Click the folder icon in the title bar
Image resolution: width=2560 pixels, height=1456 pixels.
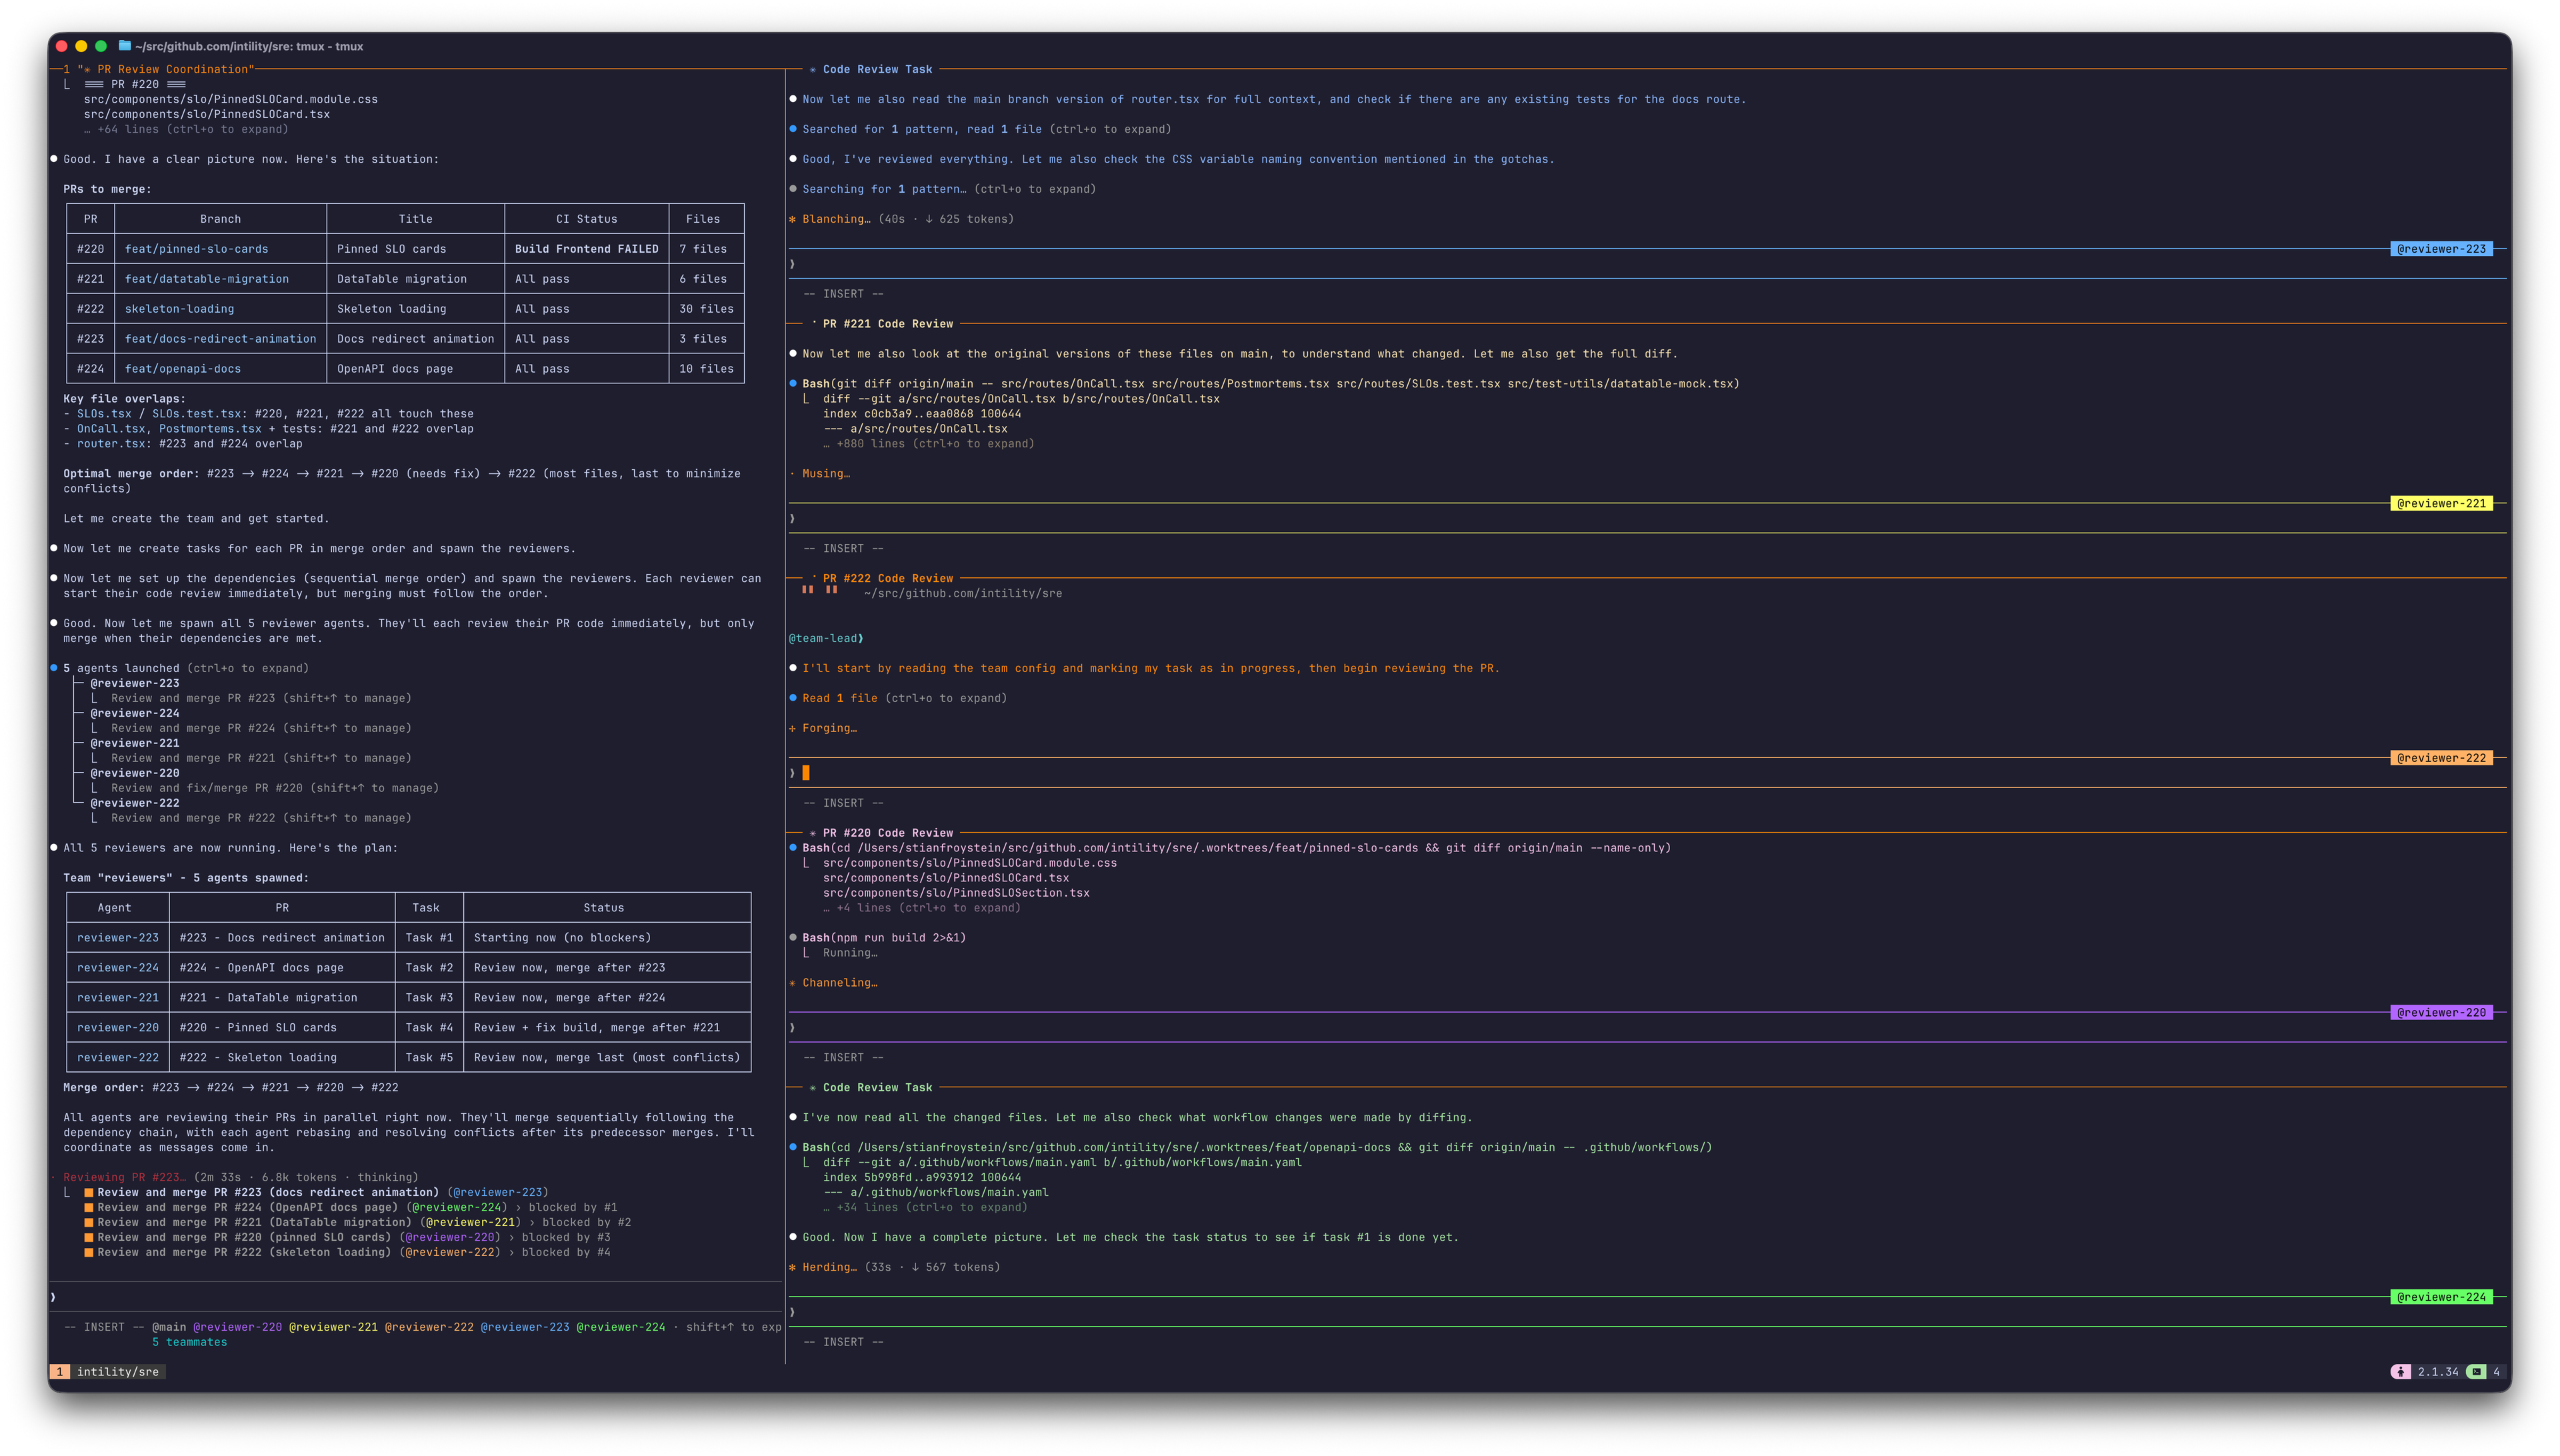[x=125, y=46]
